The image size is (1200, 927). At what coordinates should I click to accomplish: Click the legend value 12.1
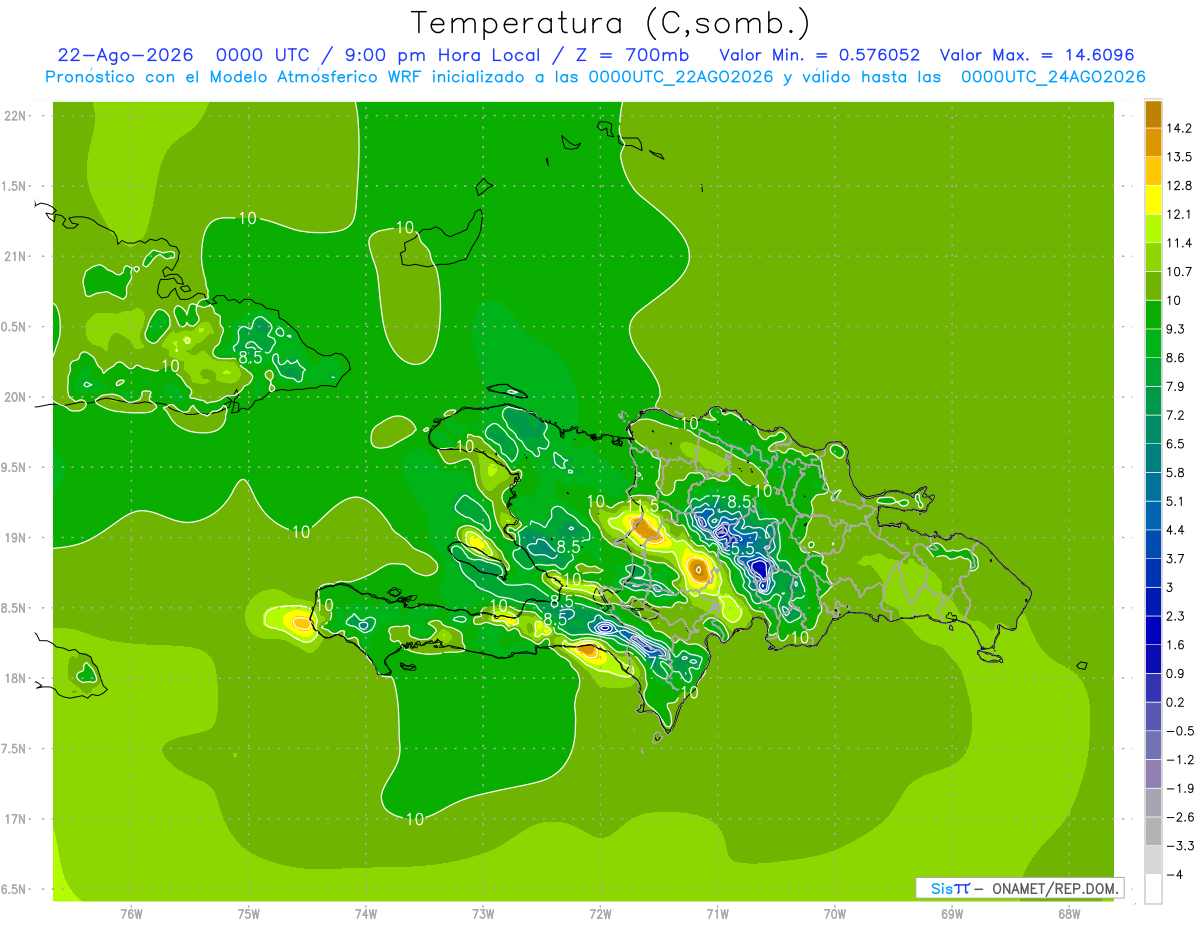click(1178, 214)
